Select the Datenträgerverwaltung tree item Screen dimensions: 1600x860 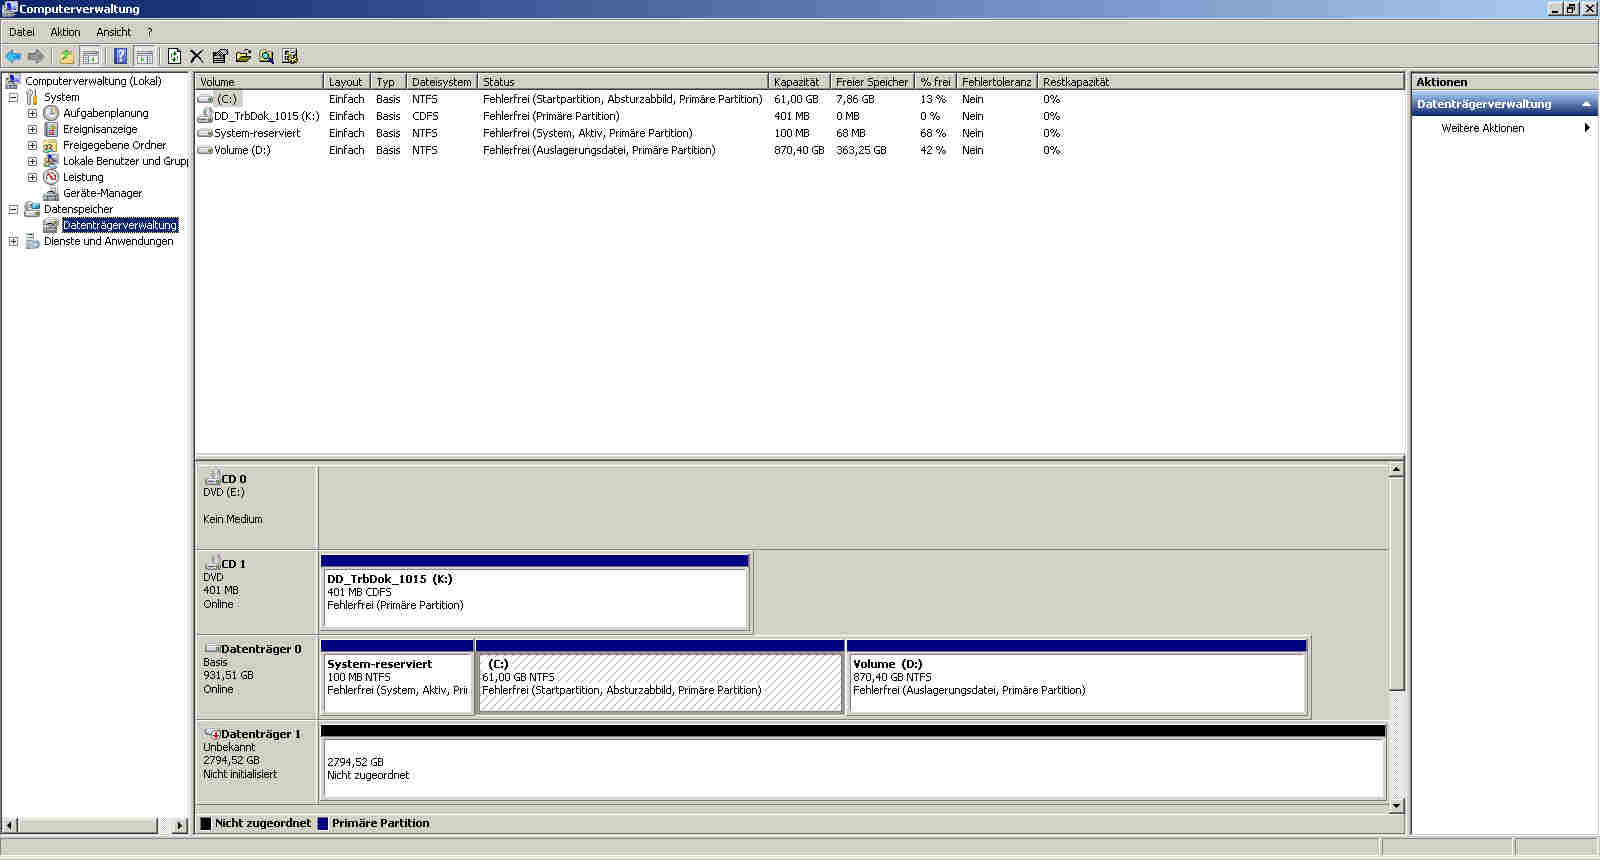pos(120,225)
